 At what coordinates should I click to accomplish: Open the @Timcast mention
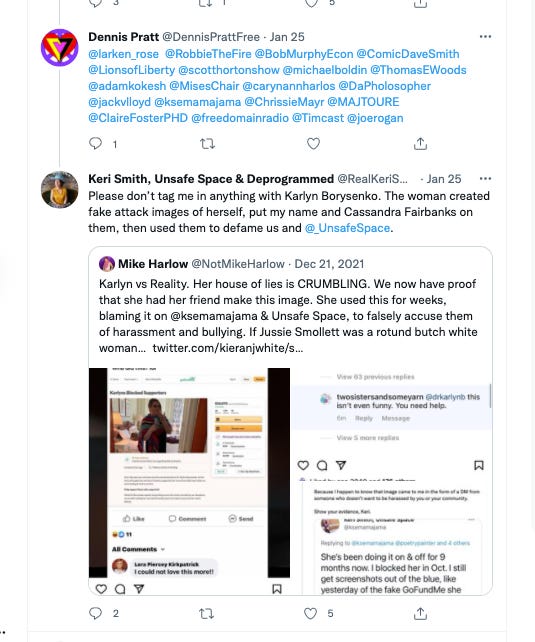pos(318,118)
